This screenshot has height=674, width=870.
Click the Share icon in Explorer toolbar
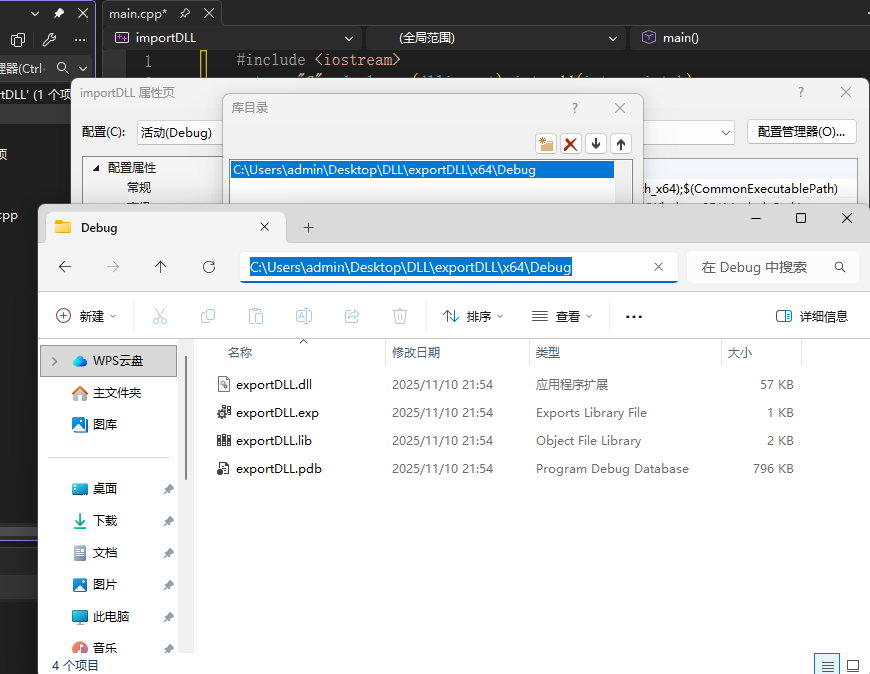(352, 316)
